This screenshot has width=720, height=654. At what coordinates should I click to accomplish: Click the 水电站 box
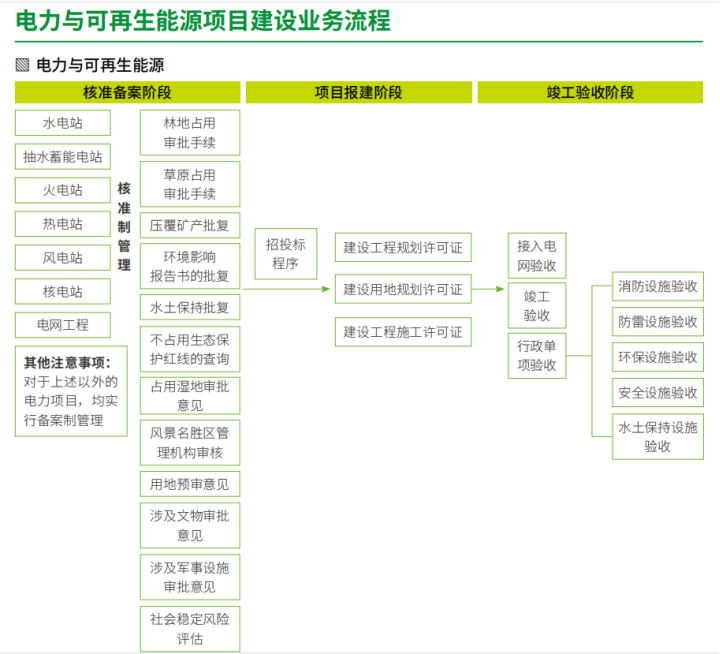pyautogui.click(x=62, y=123)
